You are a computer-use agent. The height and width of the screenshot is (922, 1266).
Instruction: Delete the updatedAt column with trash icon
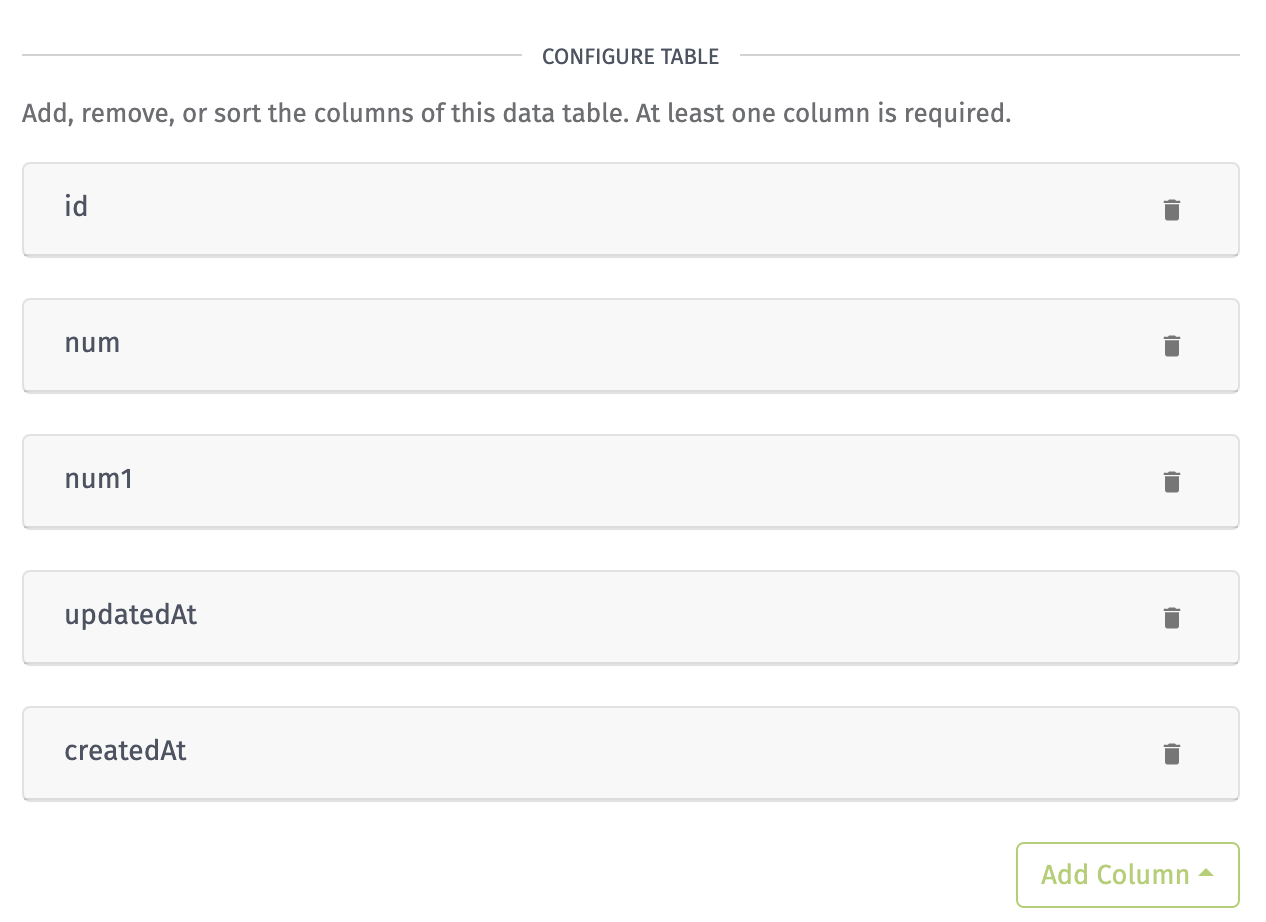point(1172,618)
